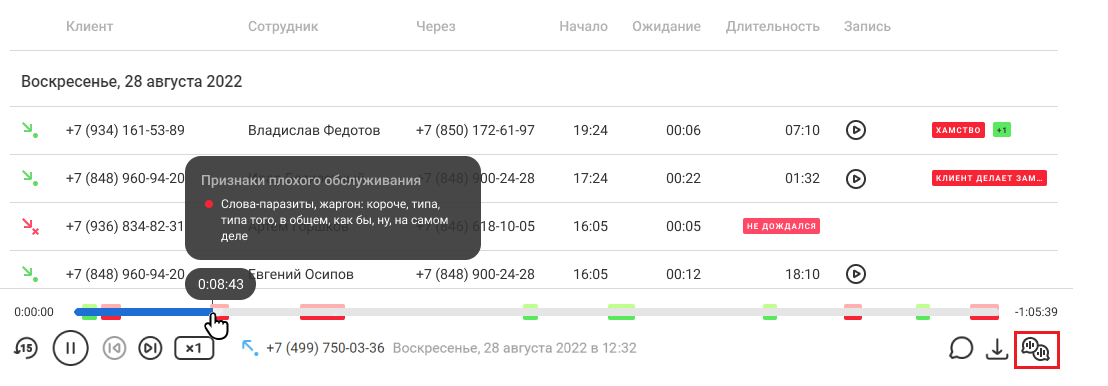Viewport: 1108px width, 386px height.
Task: Open the КЛИЕНТ ДЕЛАЕТ ЗАМ... tag
Action: pyautogui.click(x=989, y=178)
